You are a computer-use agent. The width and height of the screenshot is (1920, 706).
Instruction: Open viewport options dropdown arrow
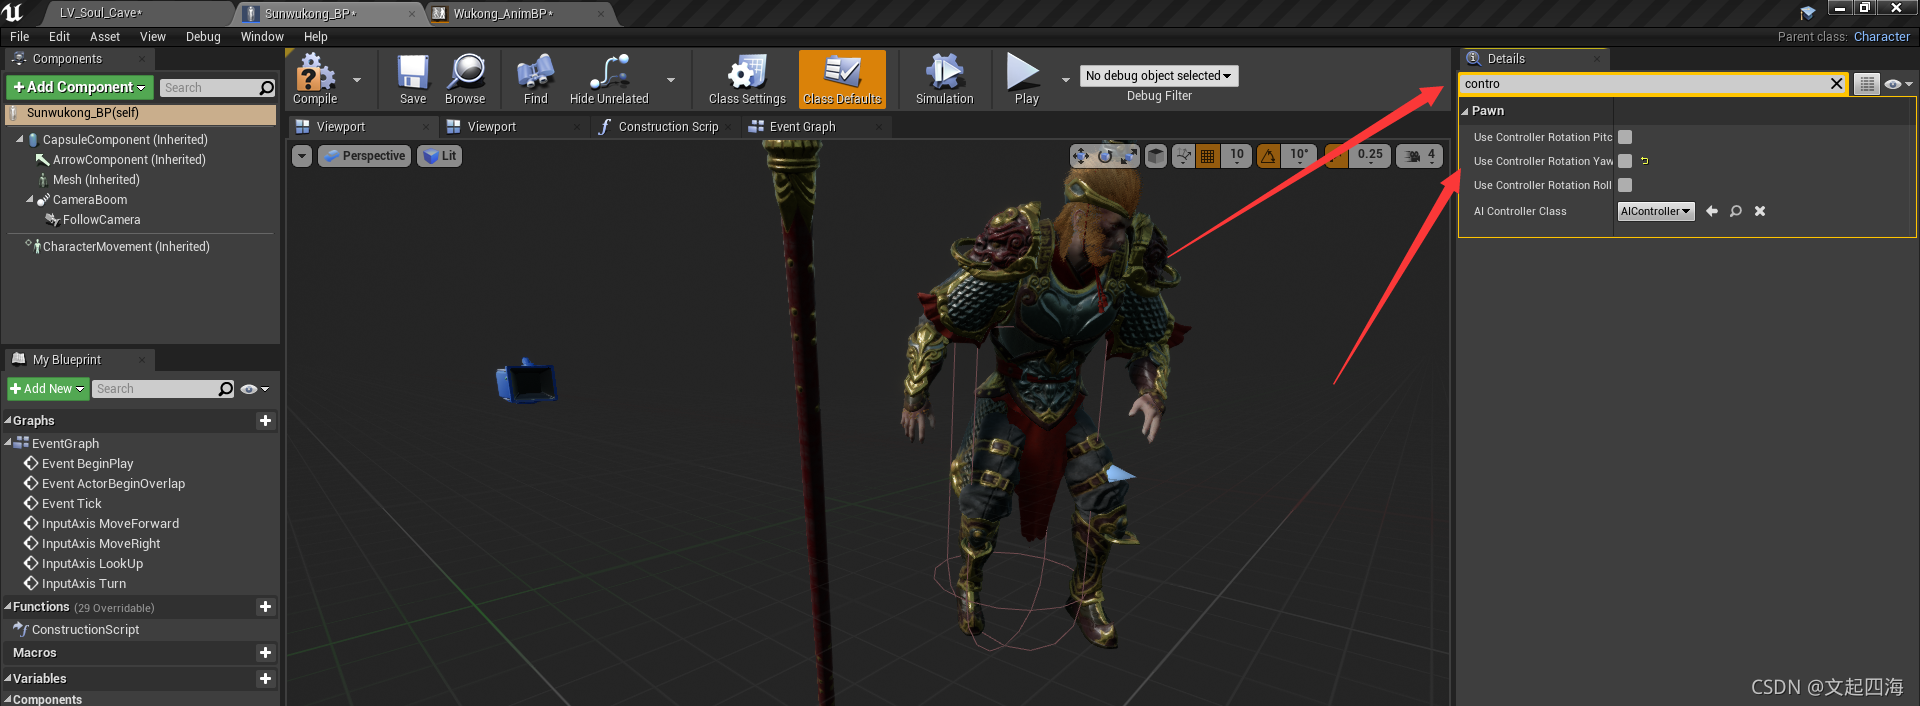tap(302, 156)
